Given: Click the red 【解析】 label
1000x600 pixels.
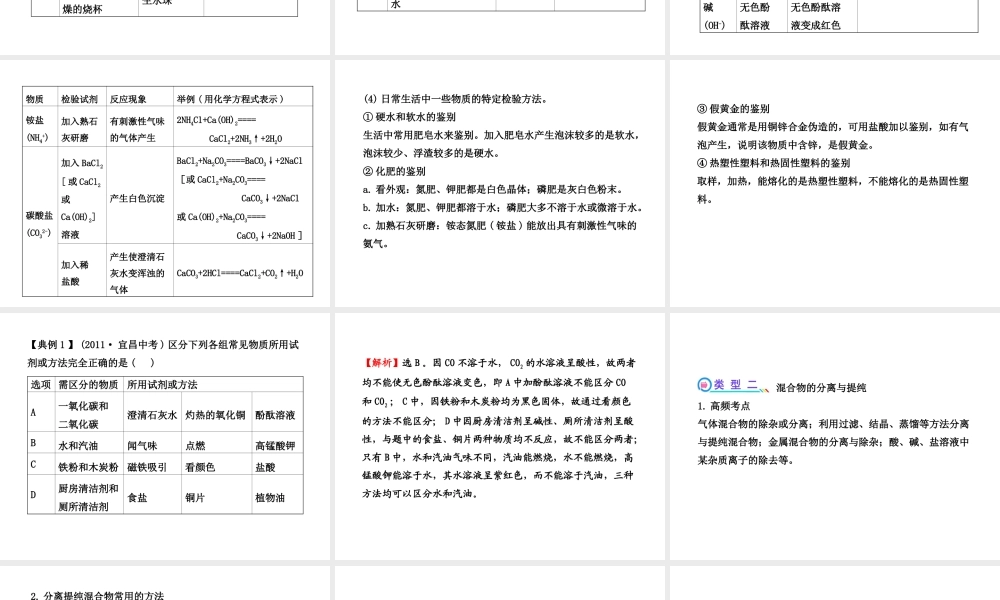Looking at the screenshot, I should (382, 362).
